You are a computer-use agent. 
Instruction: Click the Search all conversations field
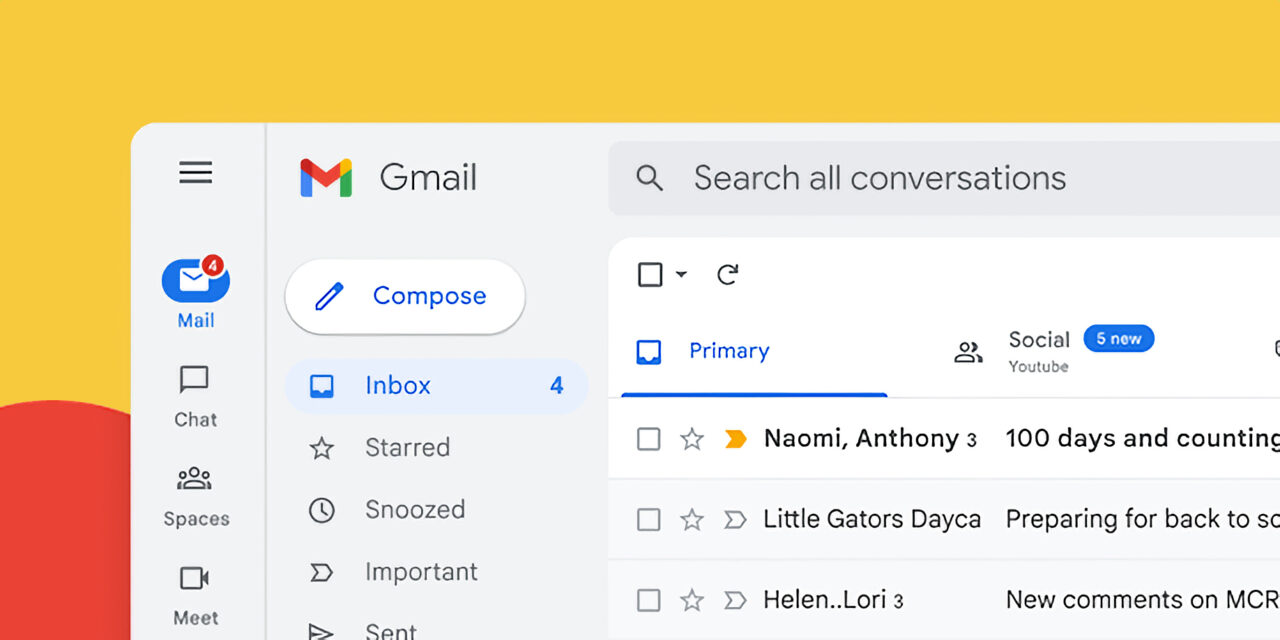tap(880, 178)
